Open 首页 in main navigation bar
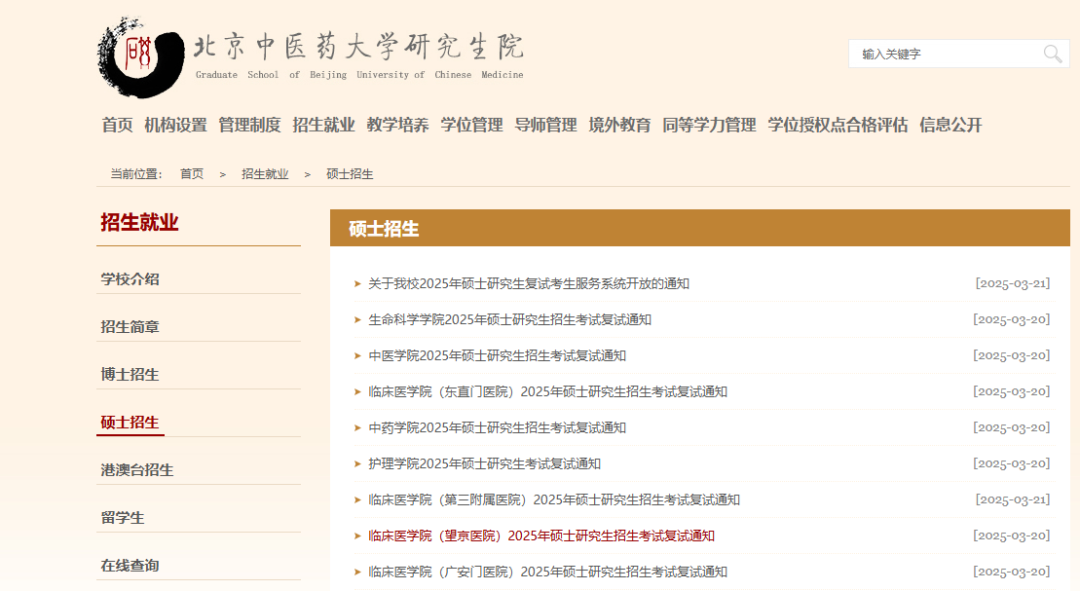 [x=117, y=125]
